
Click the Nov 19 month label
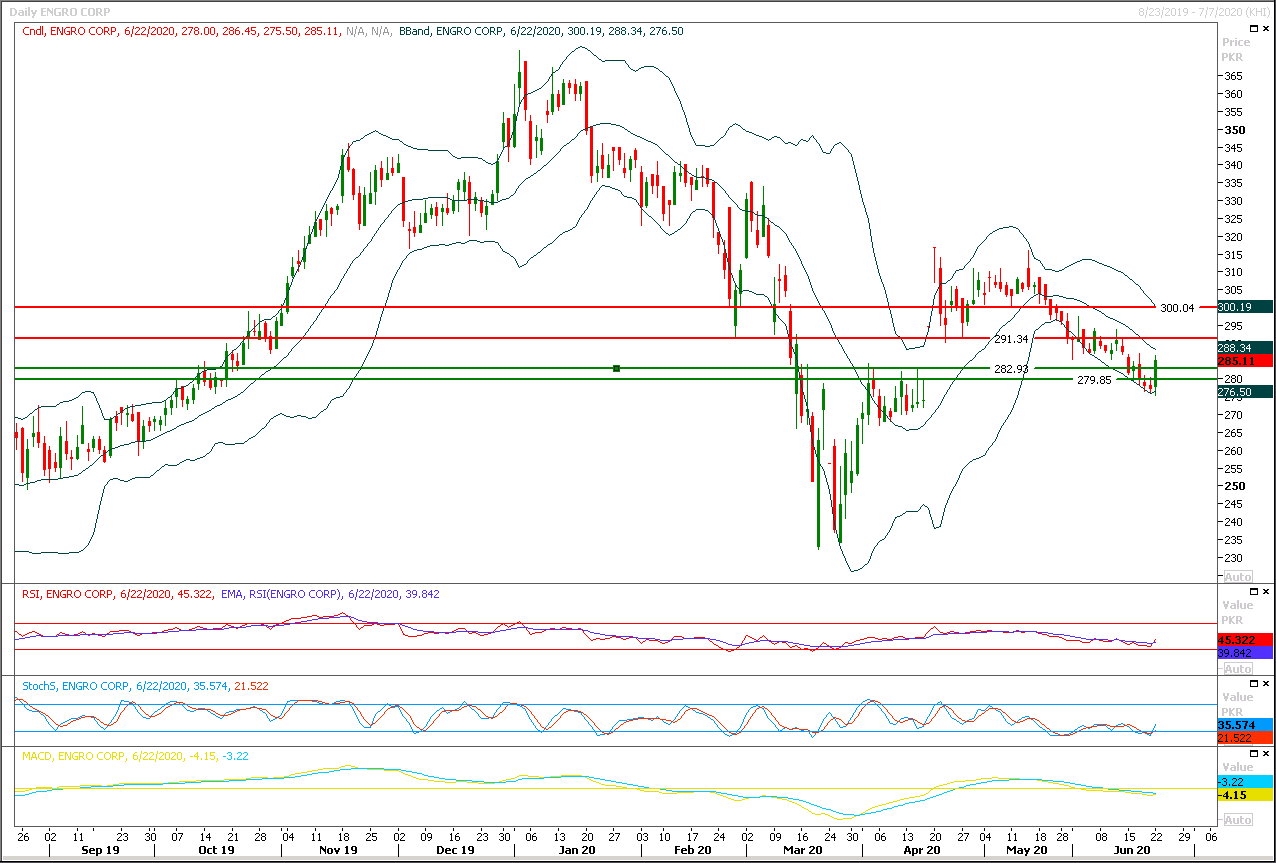click(x=339, y=850)
